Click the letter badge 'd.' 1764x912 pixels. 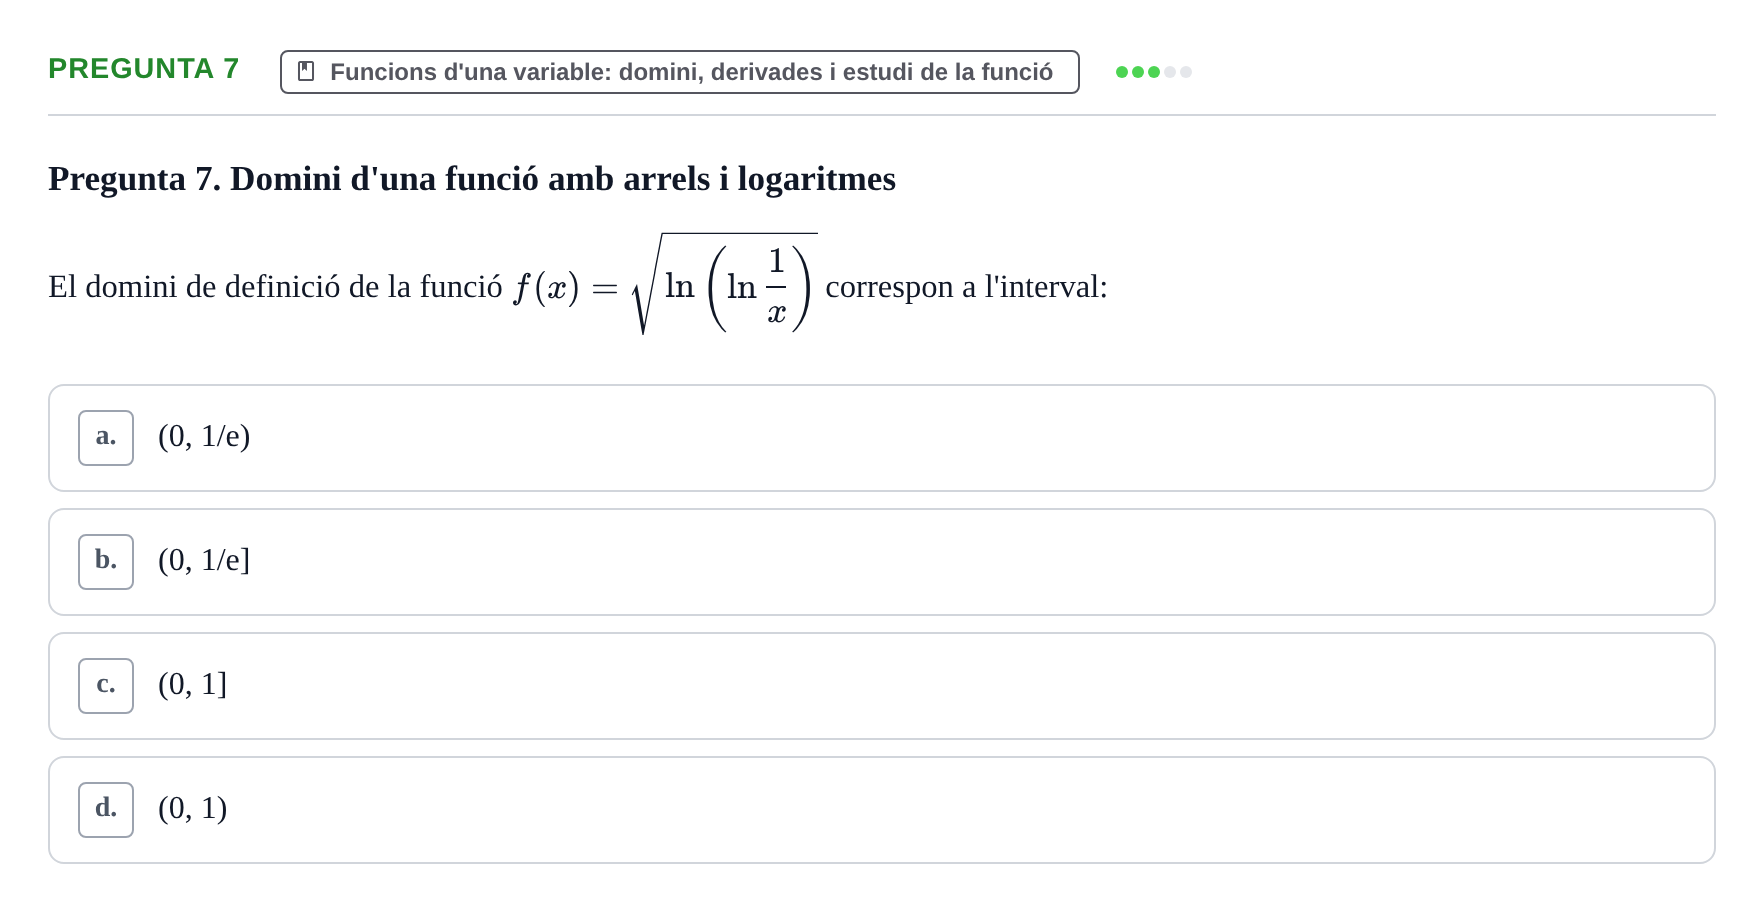pos(106,810)
